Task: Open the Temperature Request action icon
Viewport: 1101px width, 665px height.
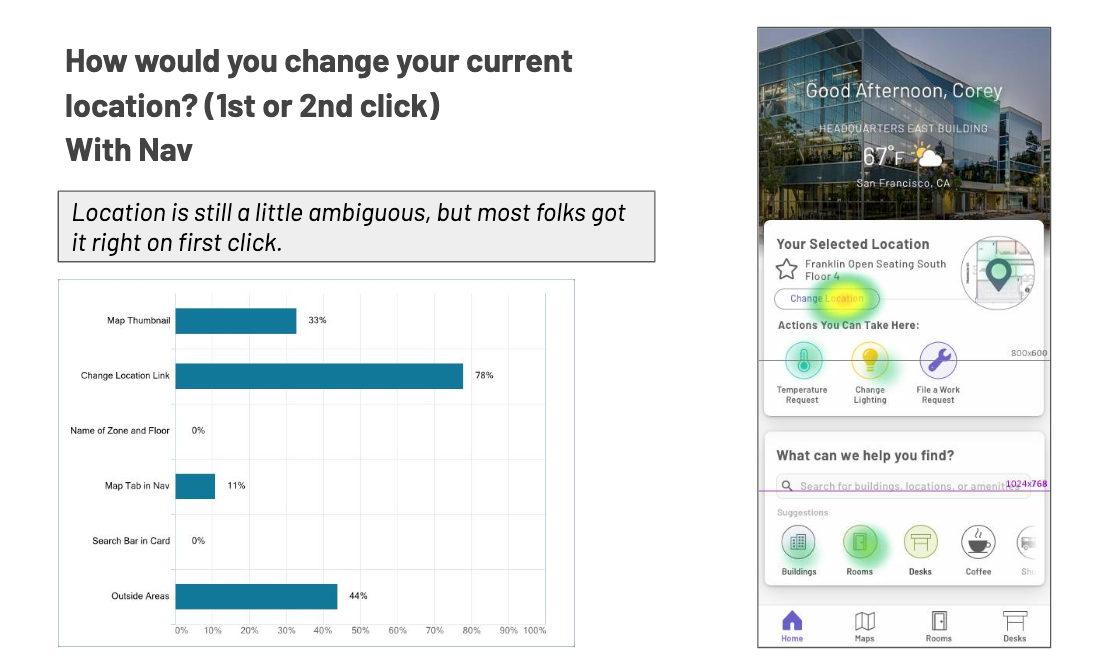Action: [x=802, y=360]
